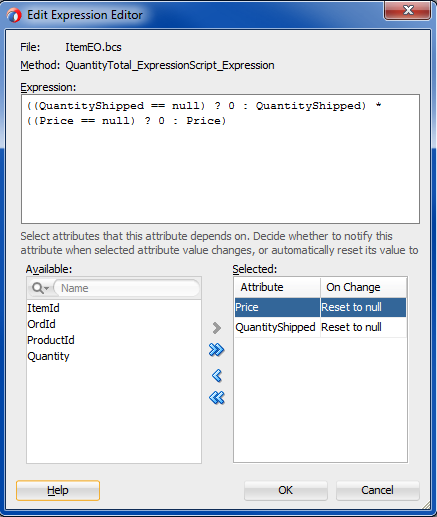Click the Attribute column header
This screenshot has height=517, width=437.
point(277,287)
